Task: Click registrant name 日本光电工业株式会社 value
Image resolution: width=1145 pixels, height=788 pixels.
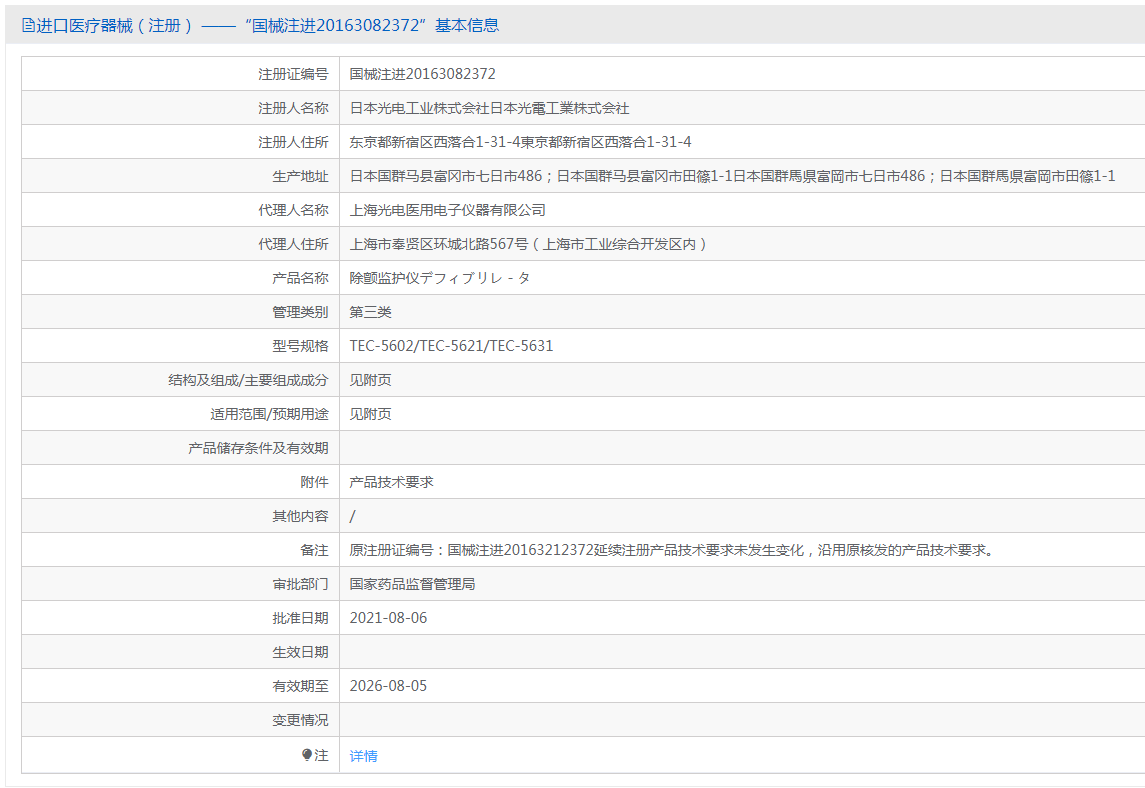Action: pos(489,108)
